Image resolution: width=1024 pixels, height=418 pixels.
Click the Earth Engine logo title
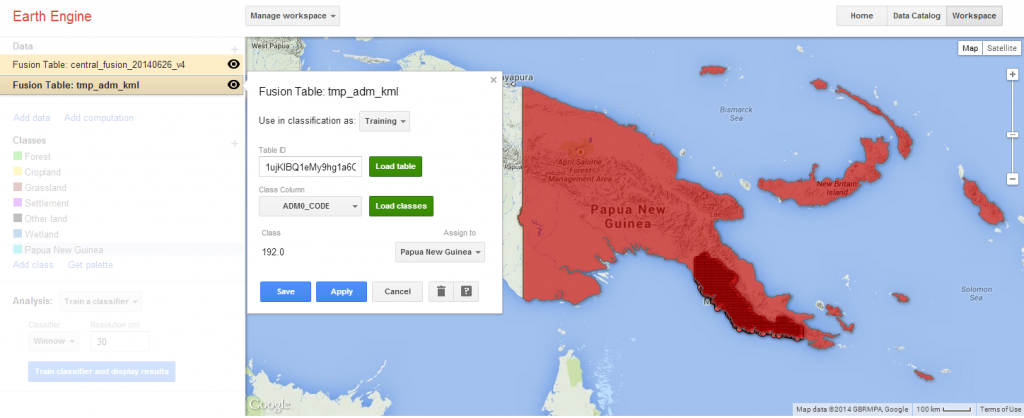(52, 16)
